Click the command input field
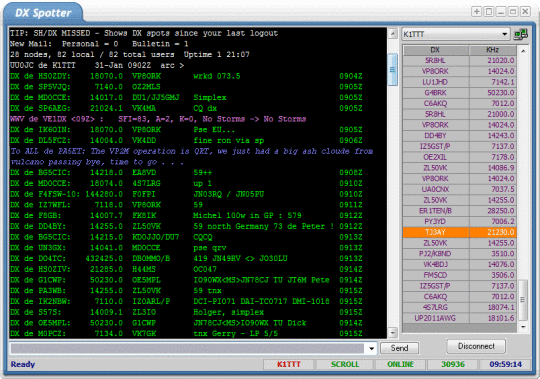540x379 pixels. point(187,348)
